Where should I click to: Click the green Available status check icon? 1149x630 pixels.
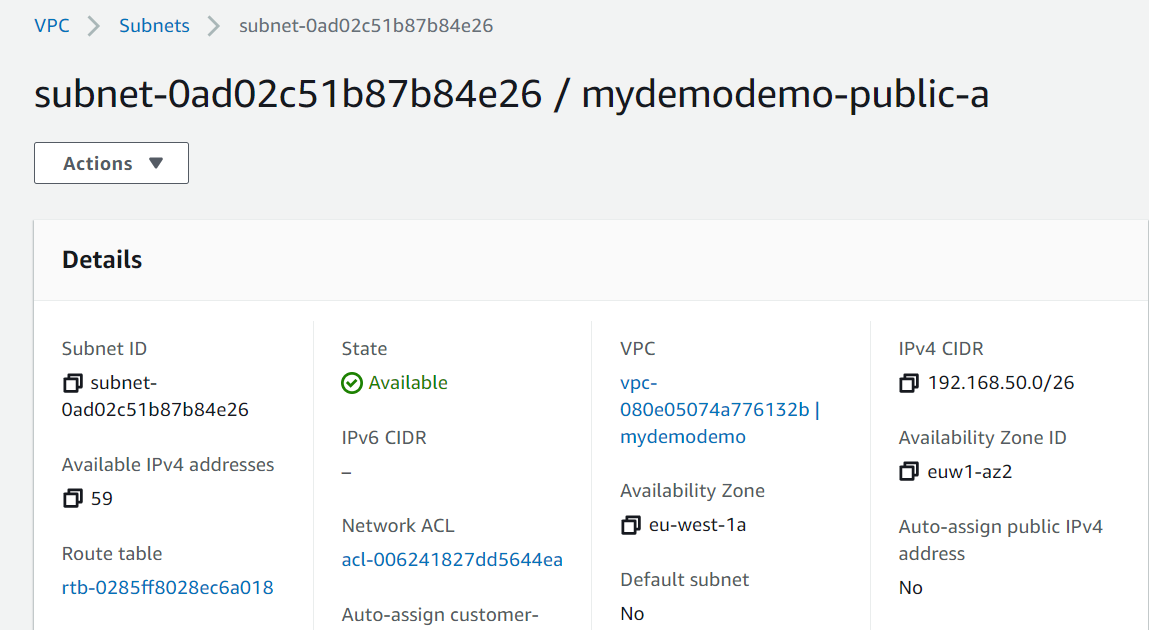point(352,383)
